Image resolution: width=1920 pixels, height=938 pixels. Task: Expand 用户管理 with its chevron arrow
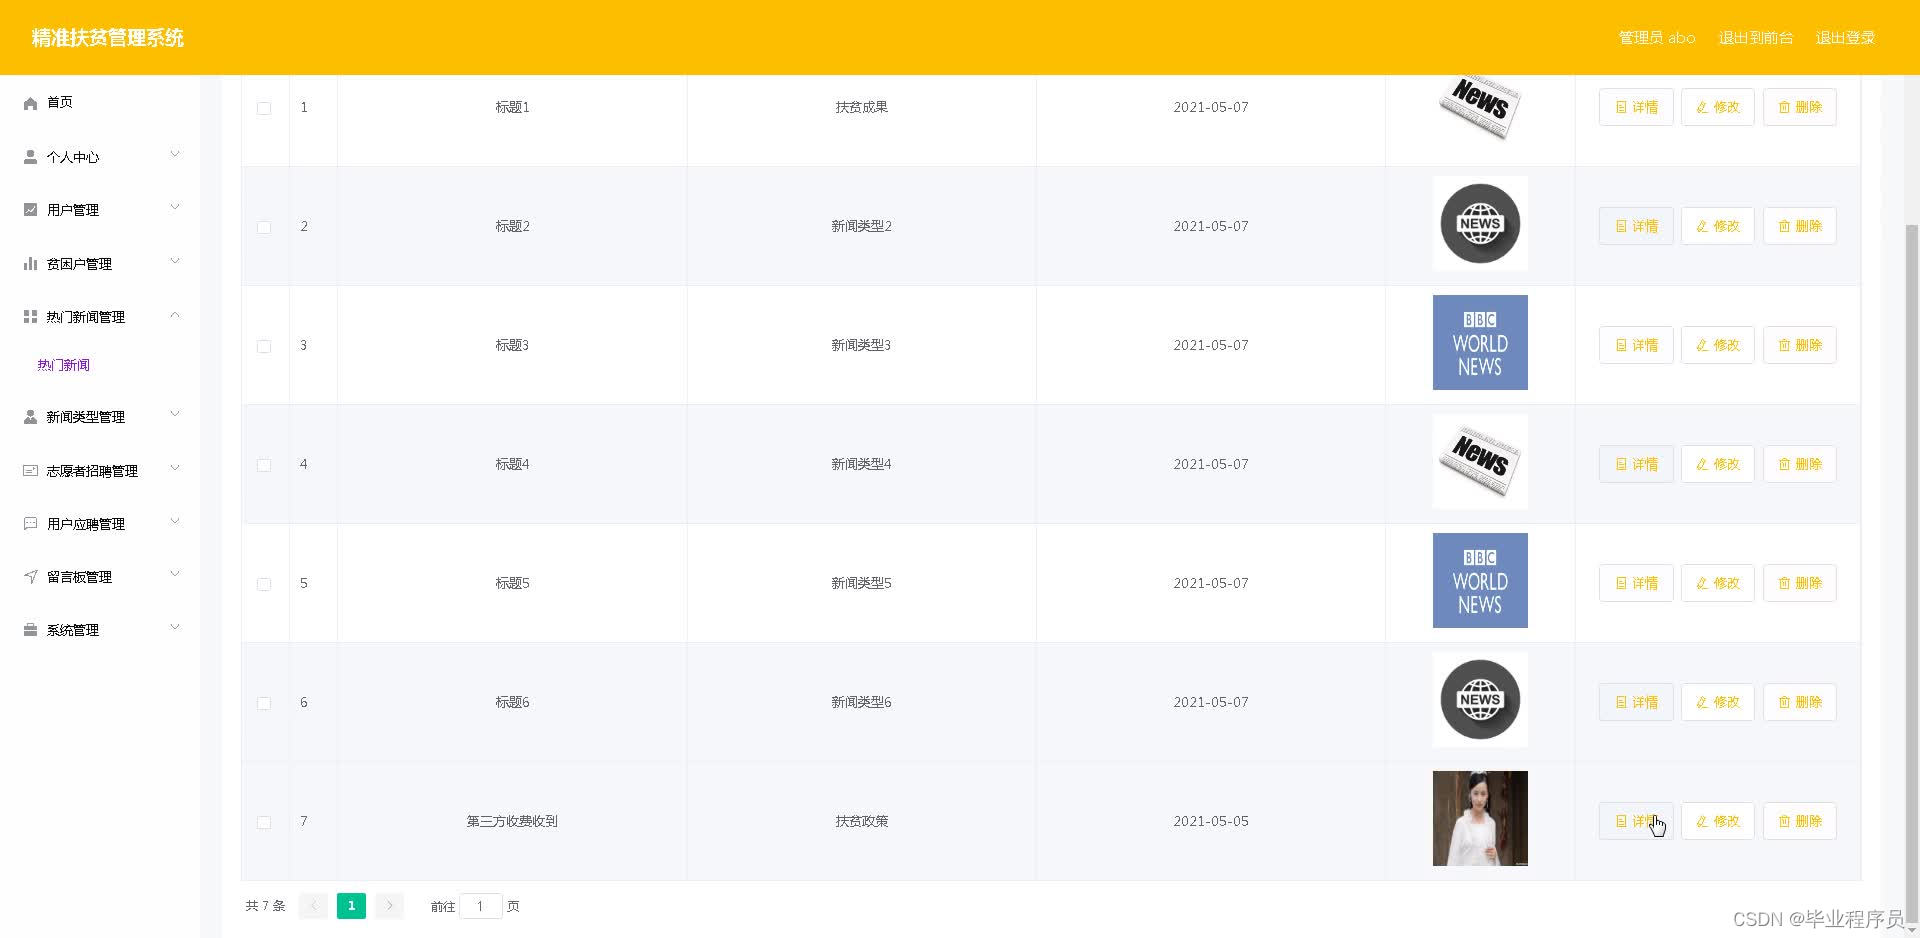point(175,208)
